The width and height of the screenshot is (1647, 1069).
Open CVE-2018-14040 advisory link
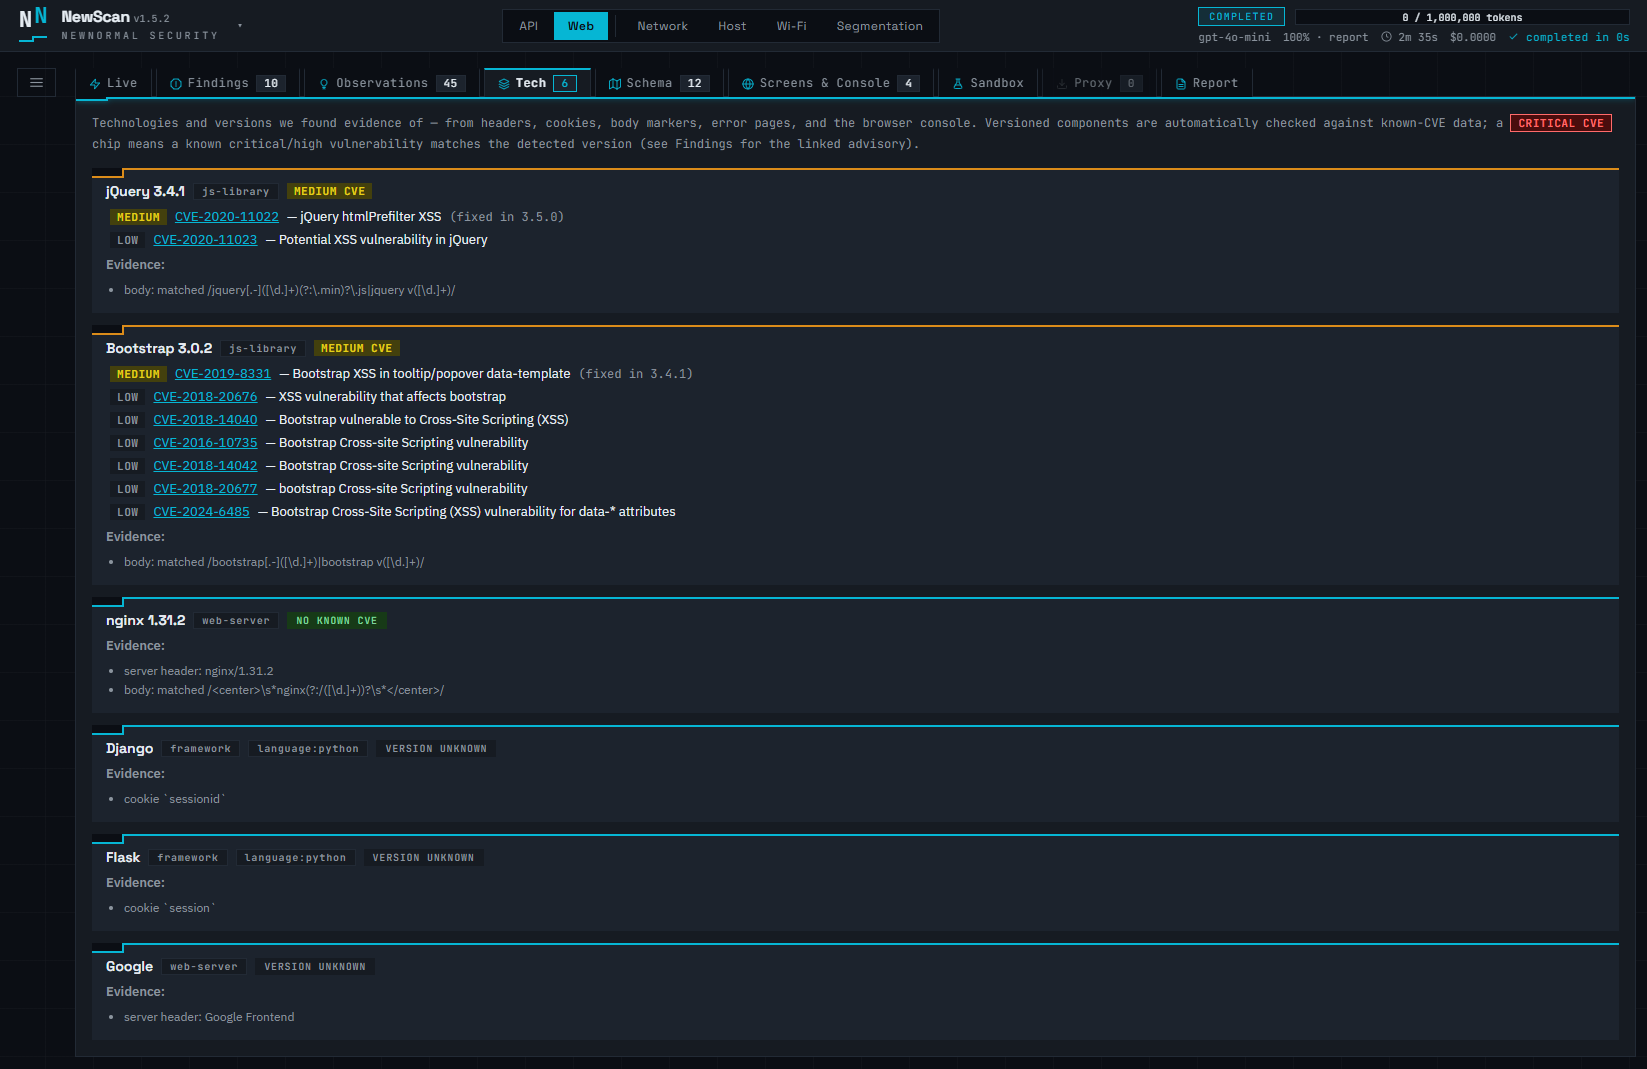(205, 420)
